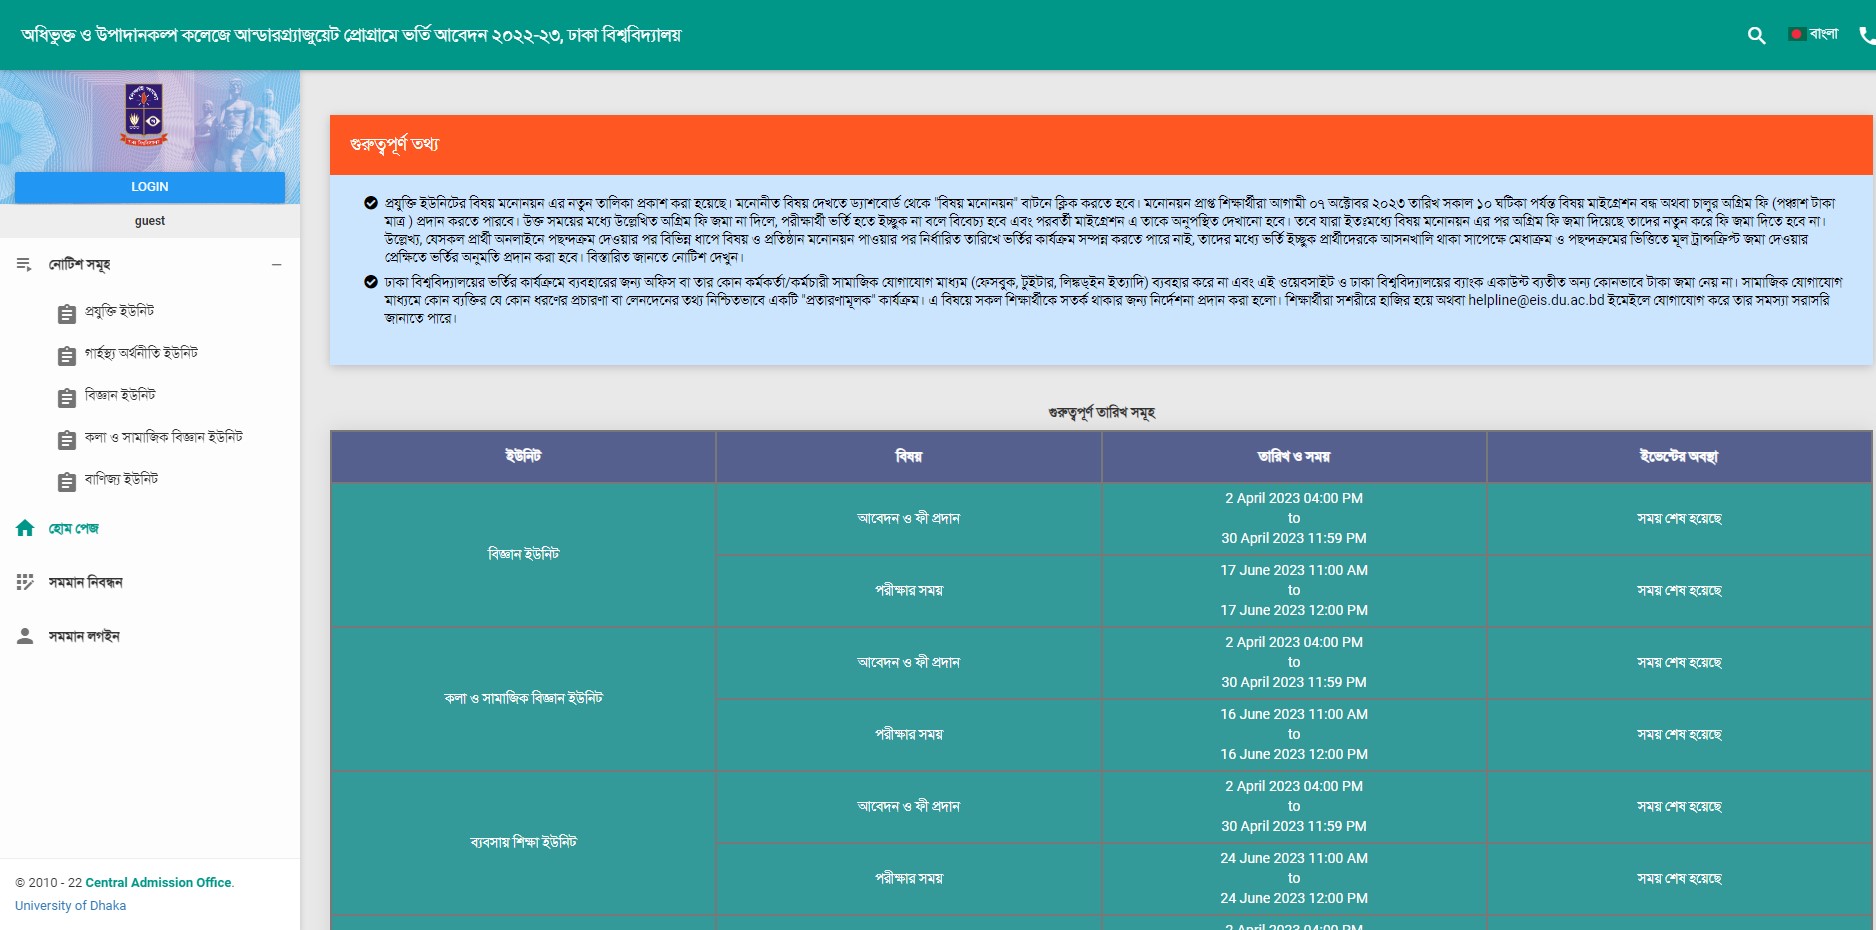Click the phone icon in top bar
The height and width of the screenshot is (930, 1876).
pyautogui.click(x=1866, y=36)
